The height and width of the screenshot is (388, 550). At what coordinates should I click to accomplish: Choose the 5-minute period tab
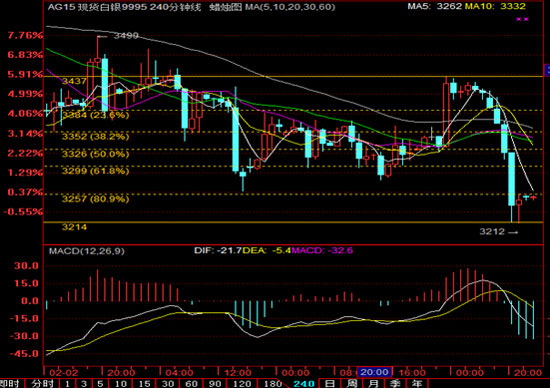click(100, 383)
